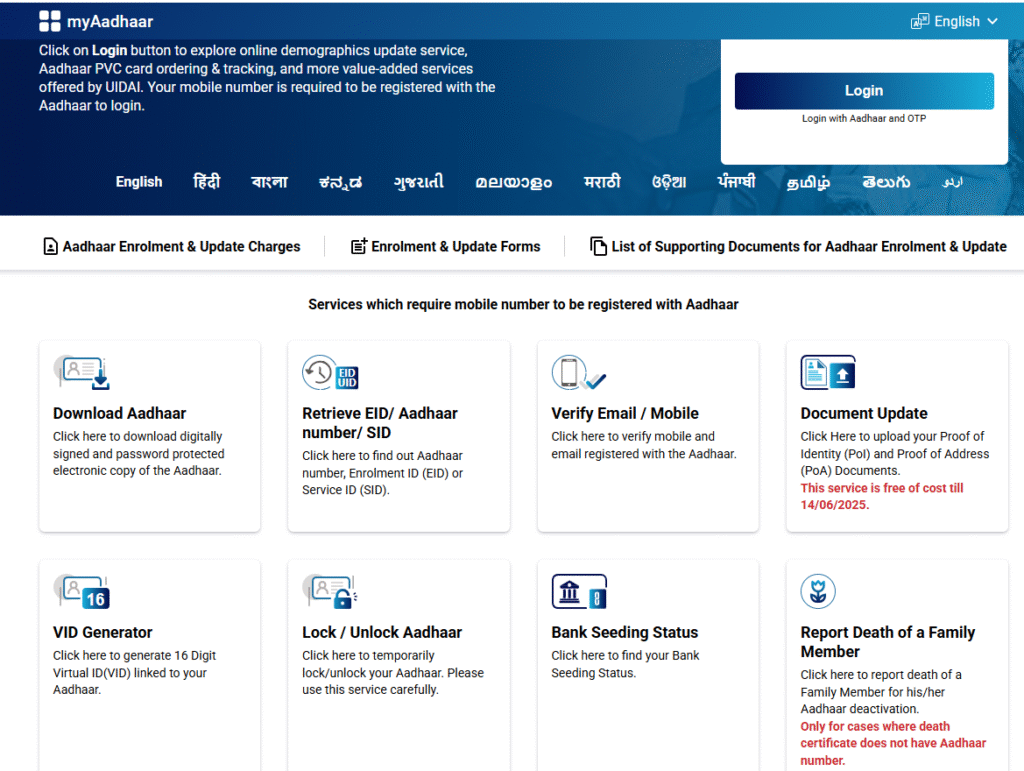Select the Tamil (தமிழ்) language option

[808, 182]
